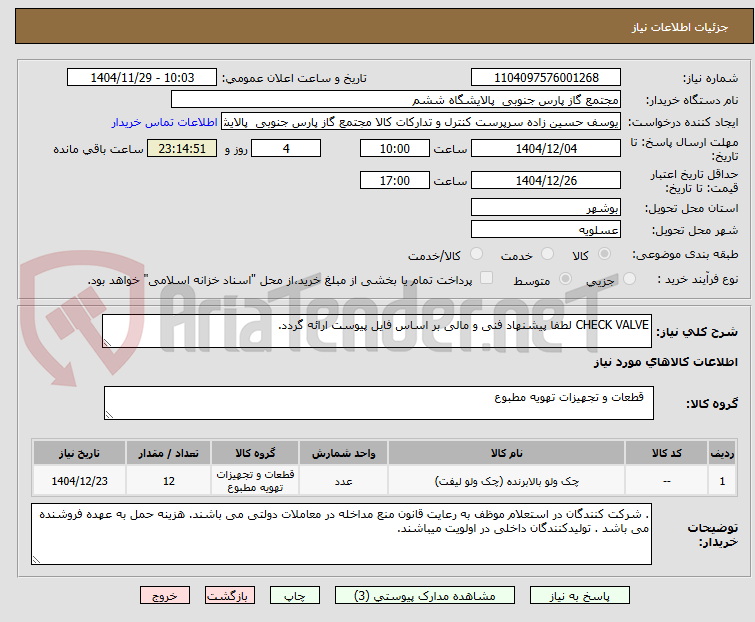Click the price validity date 1404/12/26
The image size is (755, 622).
click(x=546, y=180)
